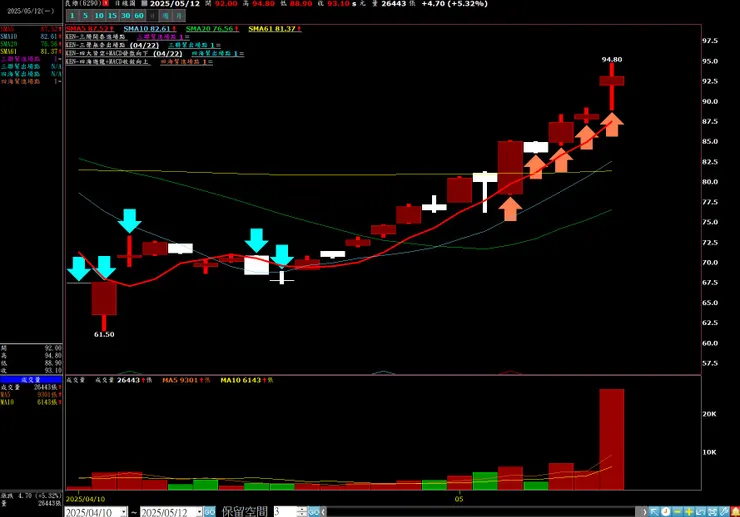Click the SMA20 row in left sidebar
The image size is (740, 517).
tap(31, 44)
